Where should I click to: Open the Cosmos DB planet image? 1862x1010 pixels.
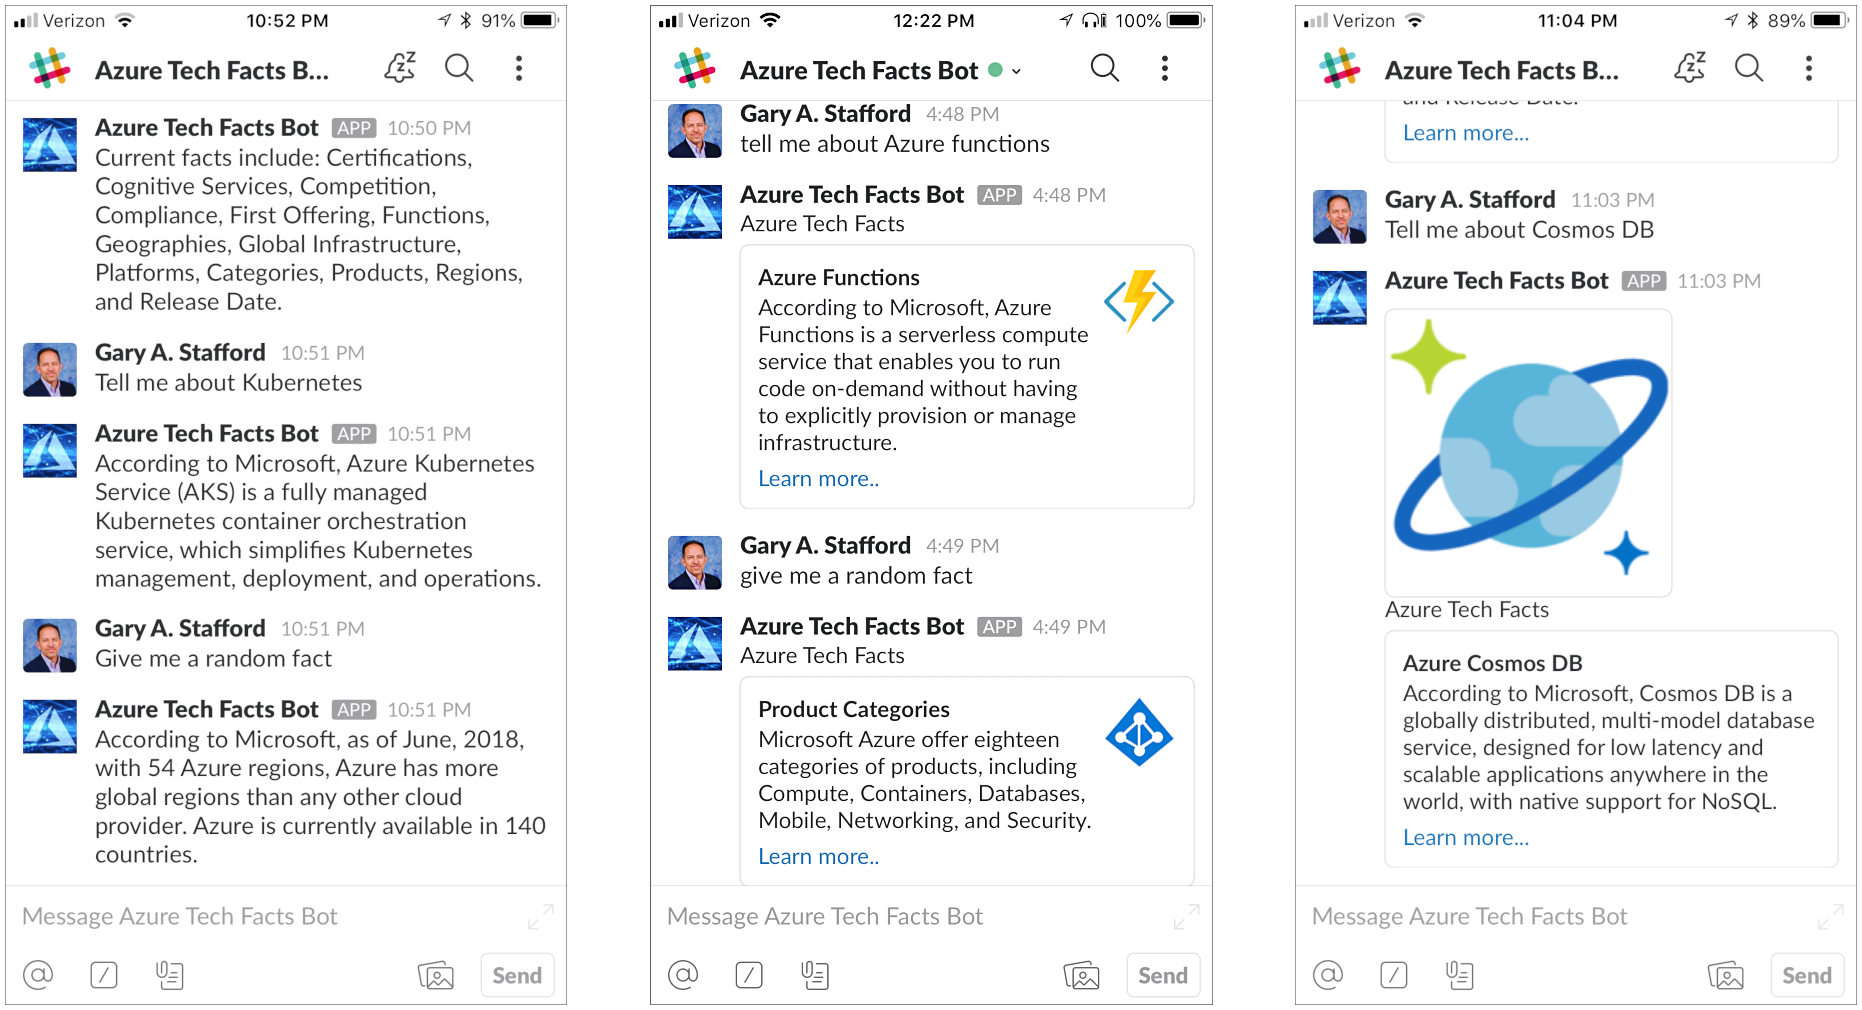[x=1528, y=452]
